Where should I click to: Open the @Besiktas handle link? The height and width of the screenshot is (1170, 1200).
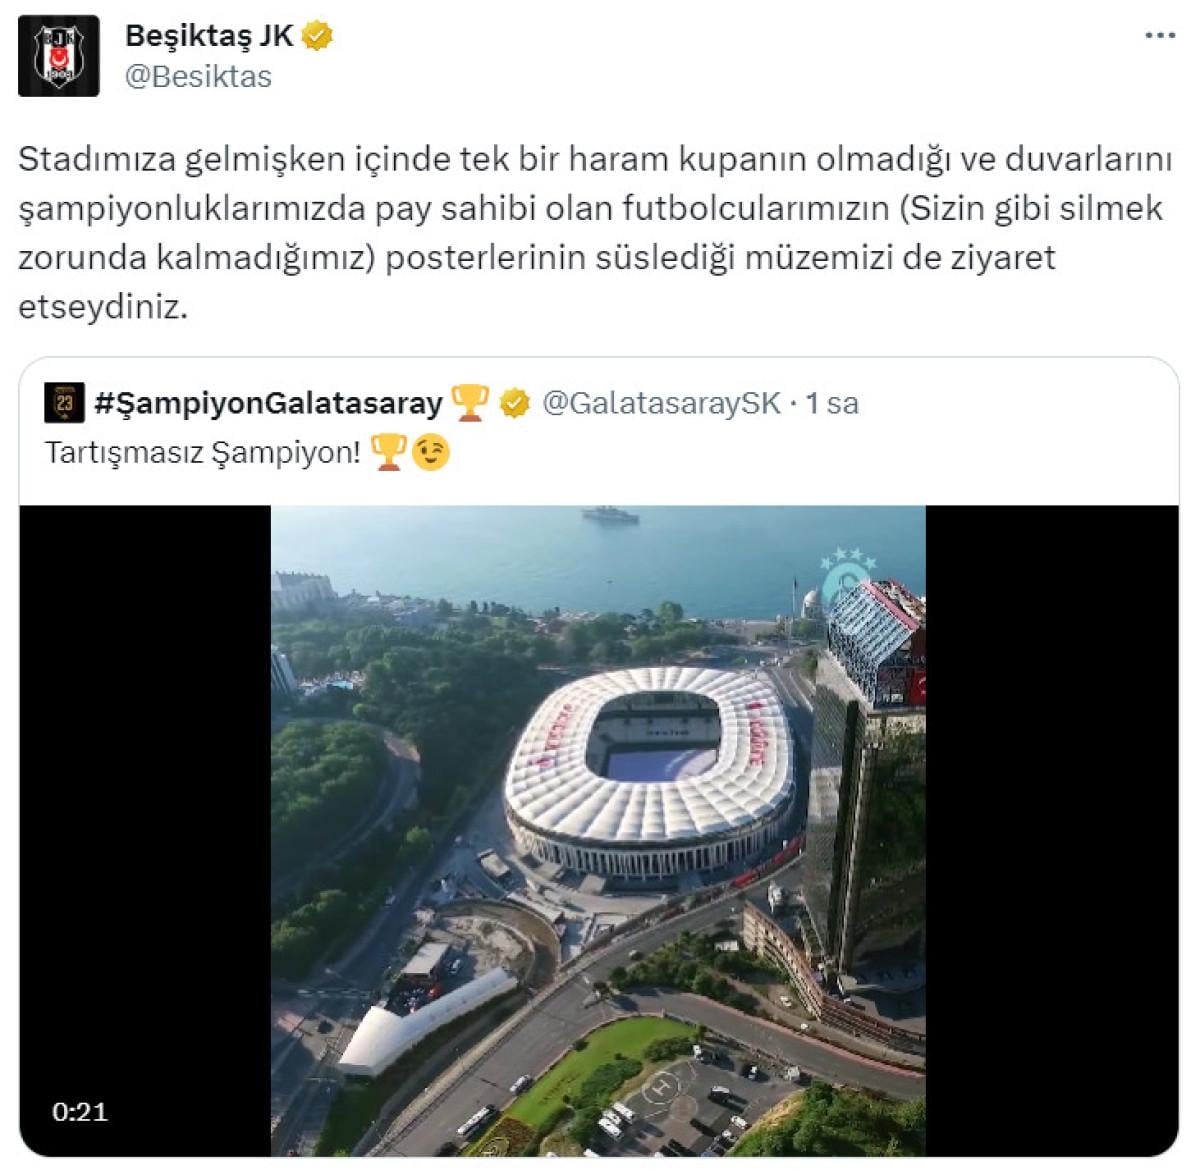coord(198,77)
